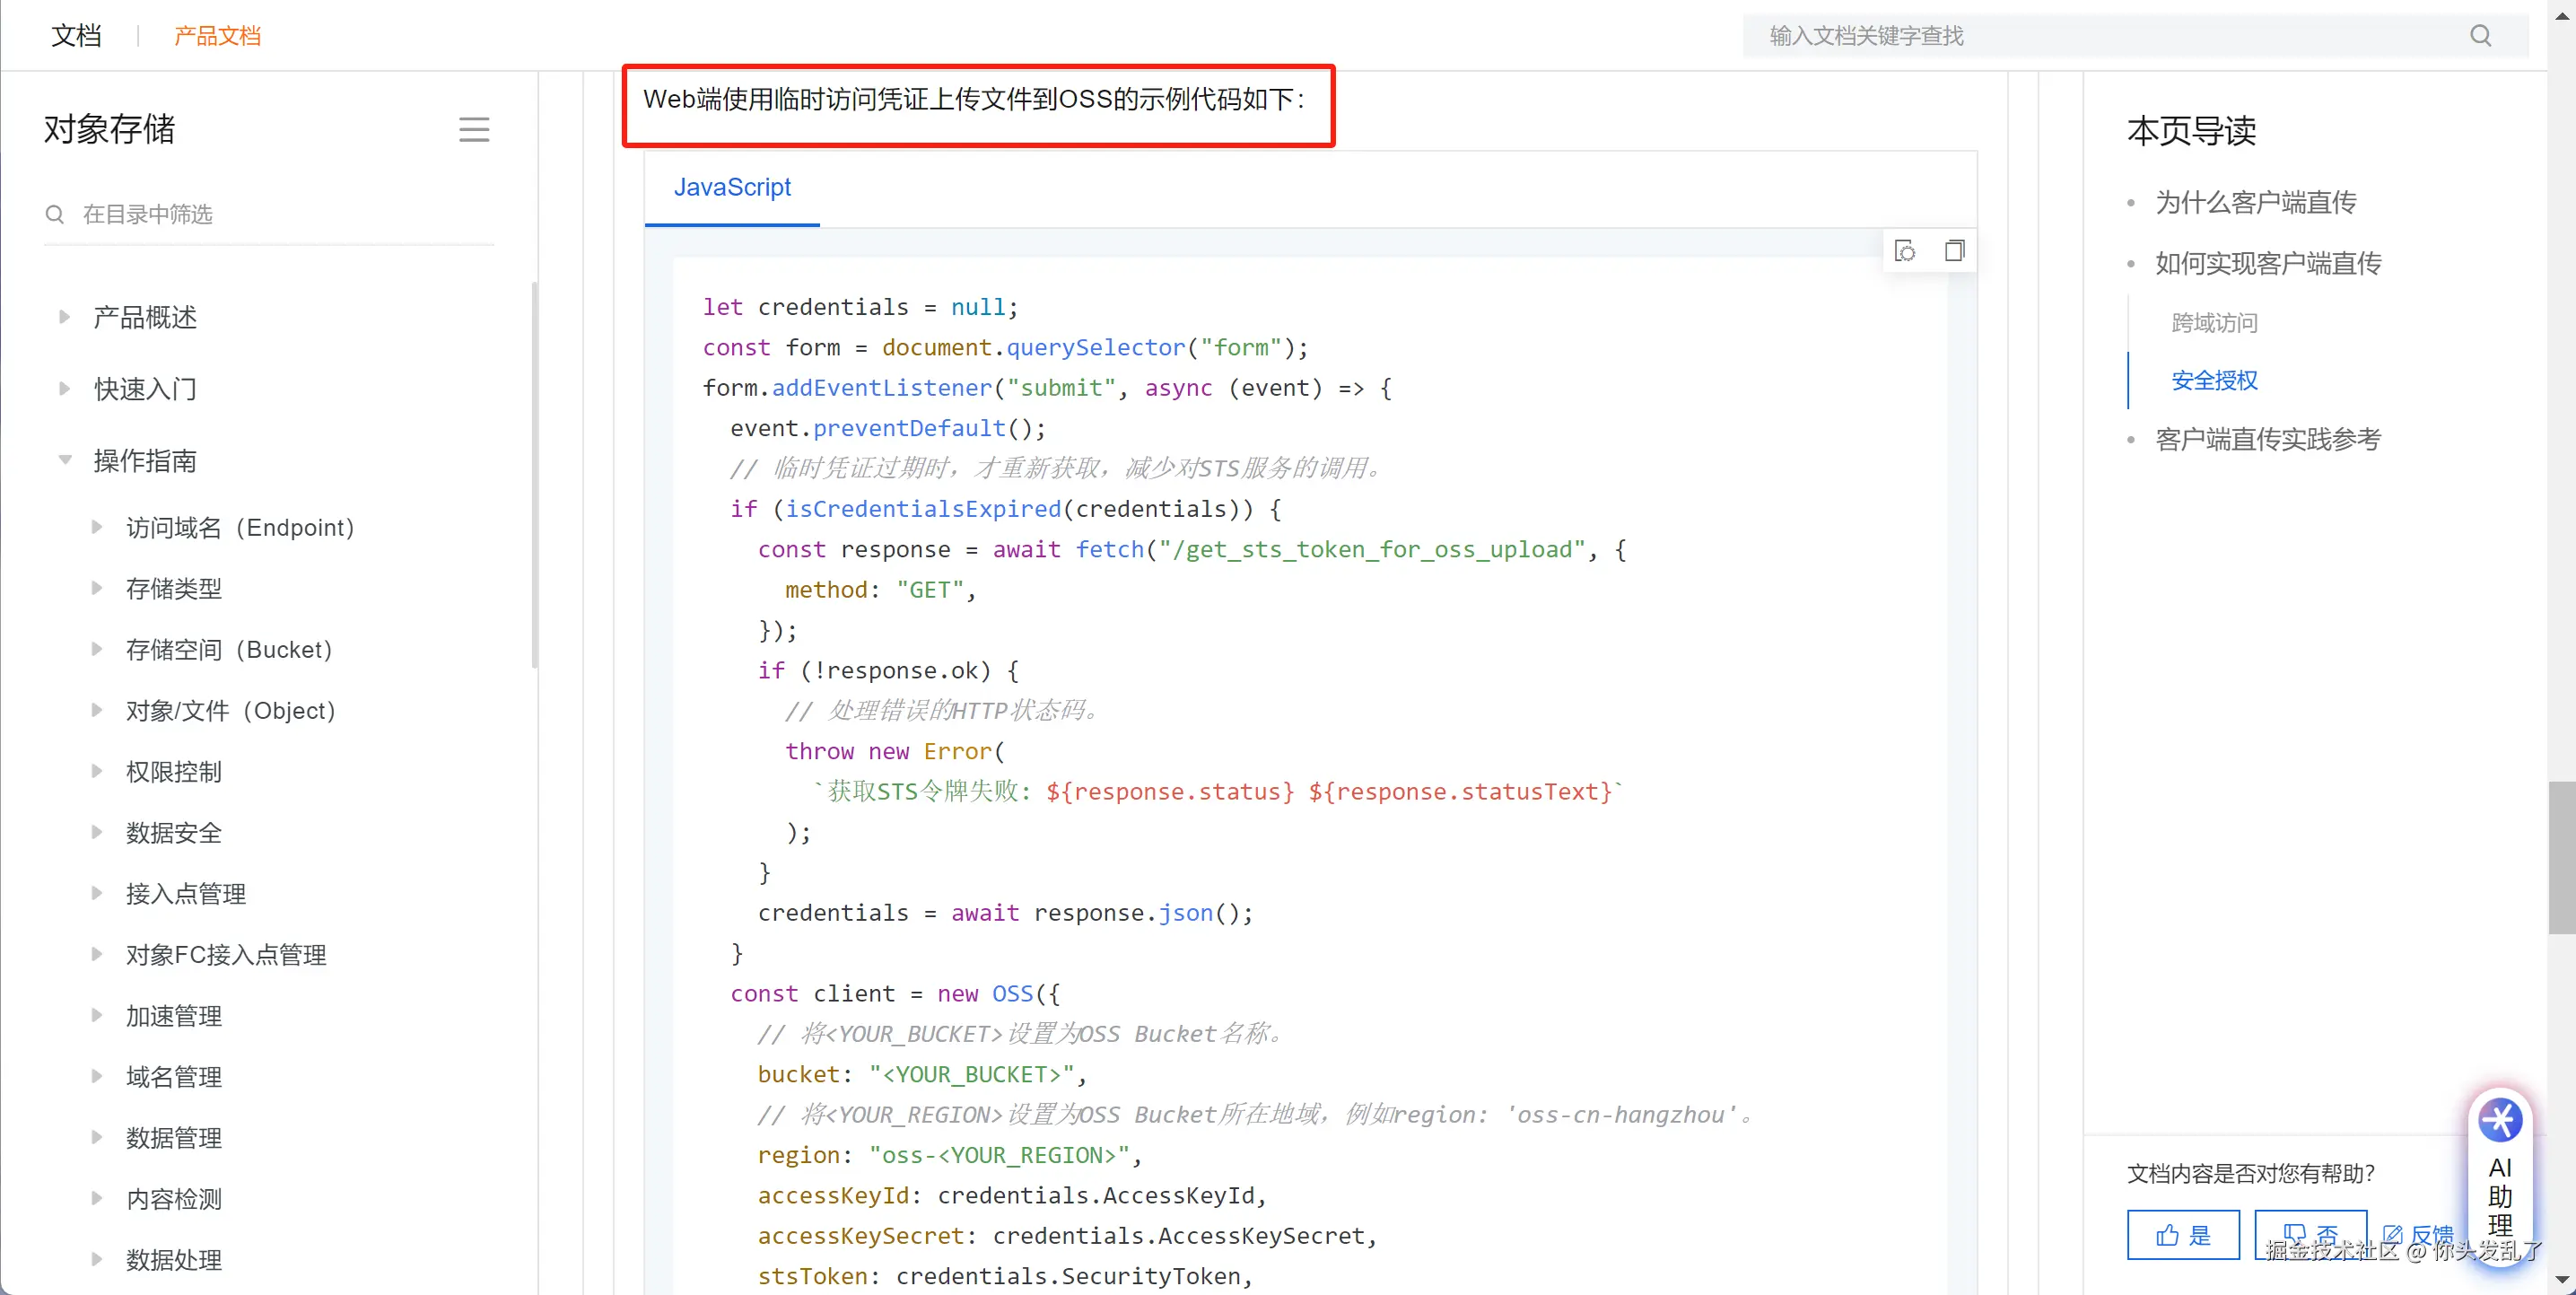Click the code theme toggle icon beside copy
This screenshot has height=1295, width=2576.
(1905, 250)
